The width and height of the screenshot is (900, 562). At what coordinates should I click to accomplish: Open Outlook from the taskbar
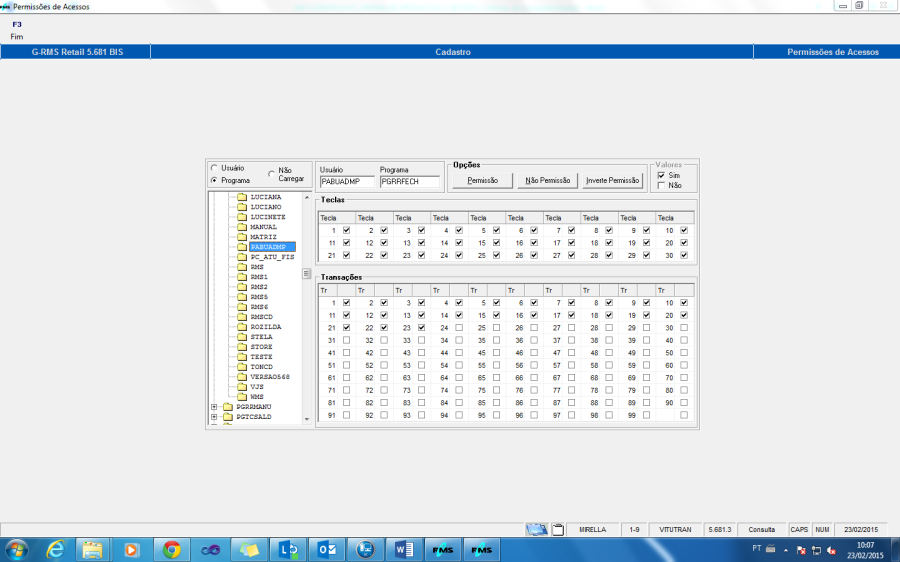[327, 549]
